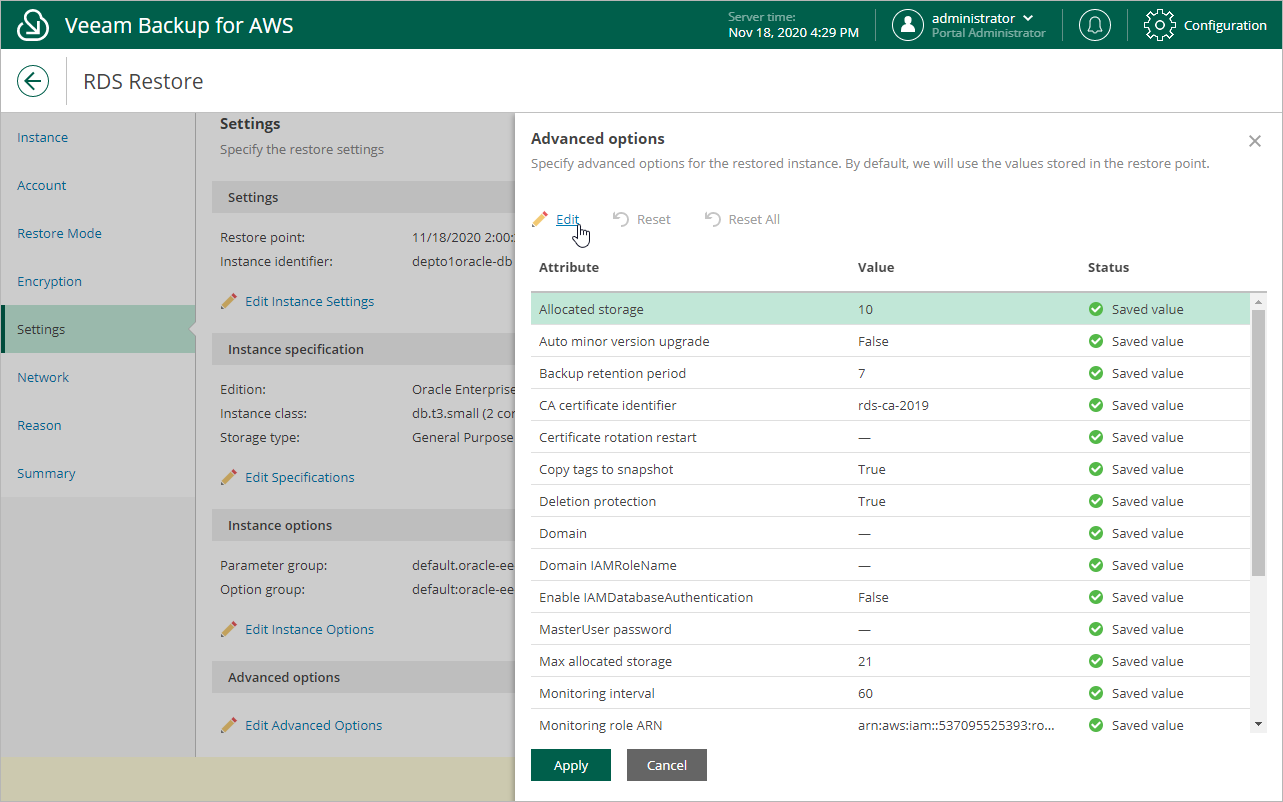Select the Certificate rotation restart row
The width and height of the screenshot is (1283, 802).
click(x=890, y=437)
